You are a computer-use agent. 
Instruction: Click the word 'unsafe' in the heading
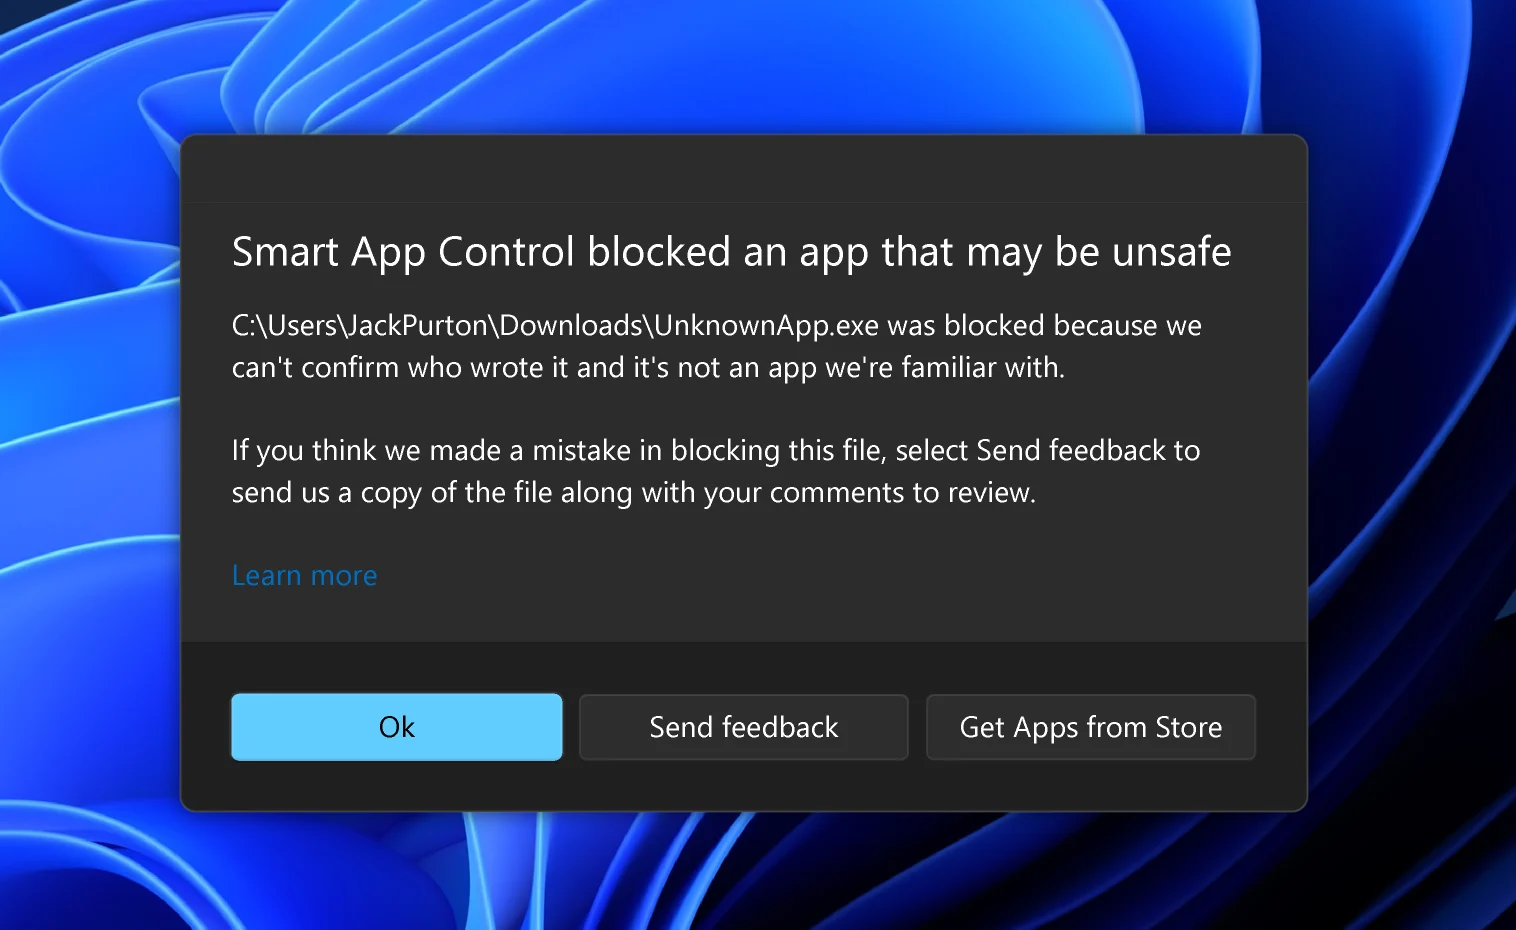[1171, 252]
